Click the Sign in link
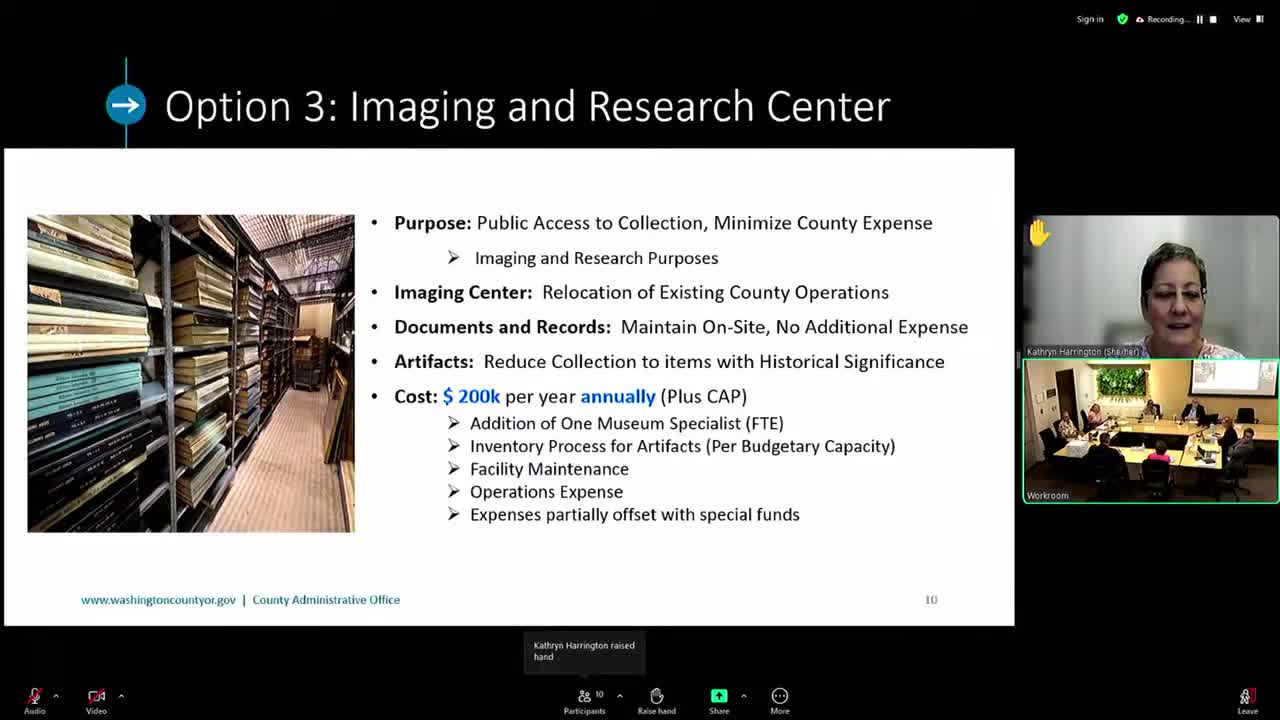This screenshot has width=1280, height=720. pos(1090,19)
